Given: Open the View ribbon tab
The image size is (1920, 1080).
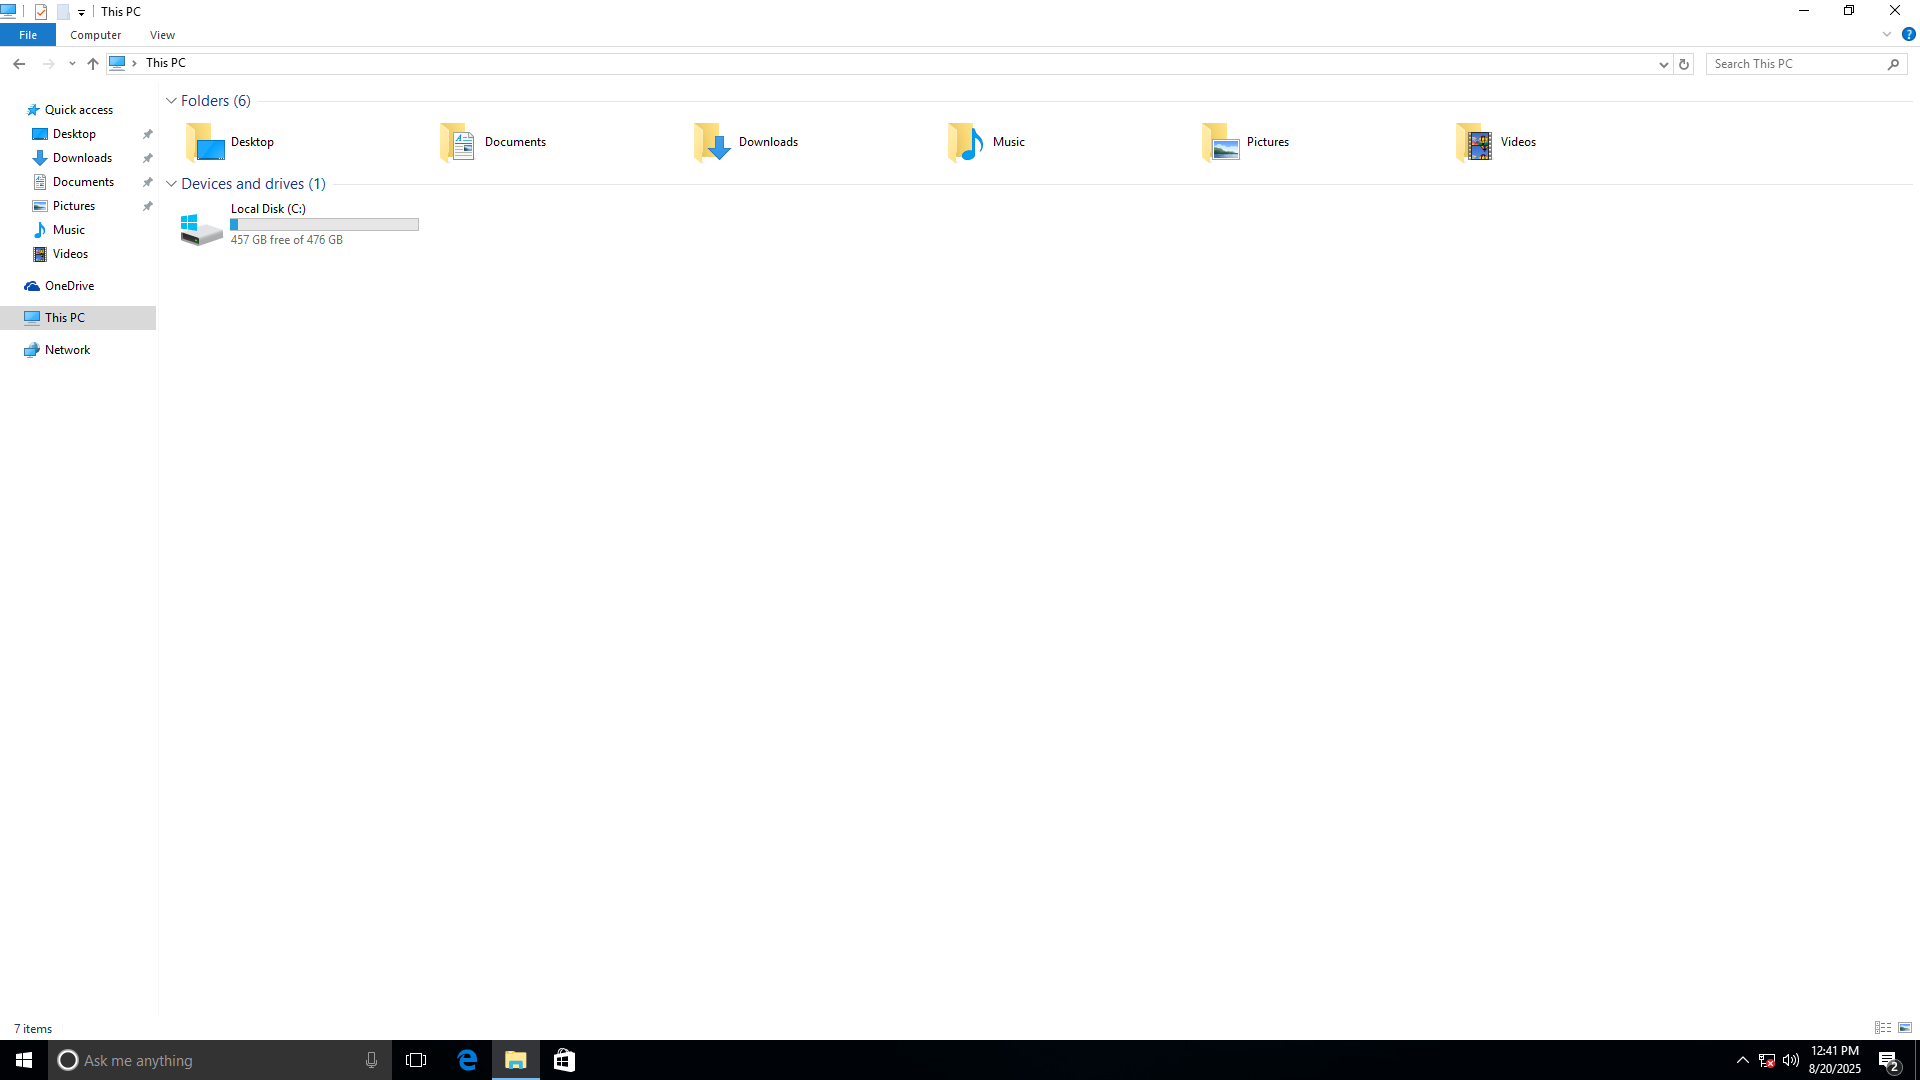Looking at the screenshot, I should click(x=162, y=35).
